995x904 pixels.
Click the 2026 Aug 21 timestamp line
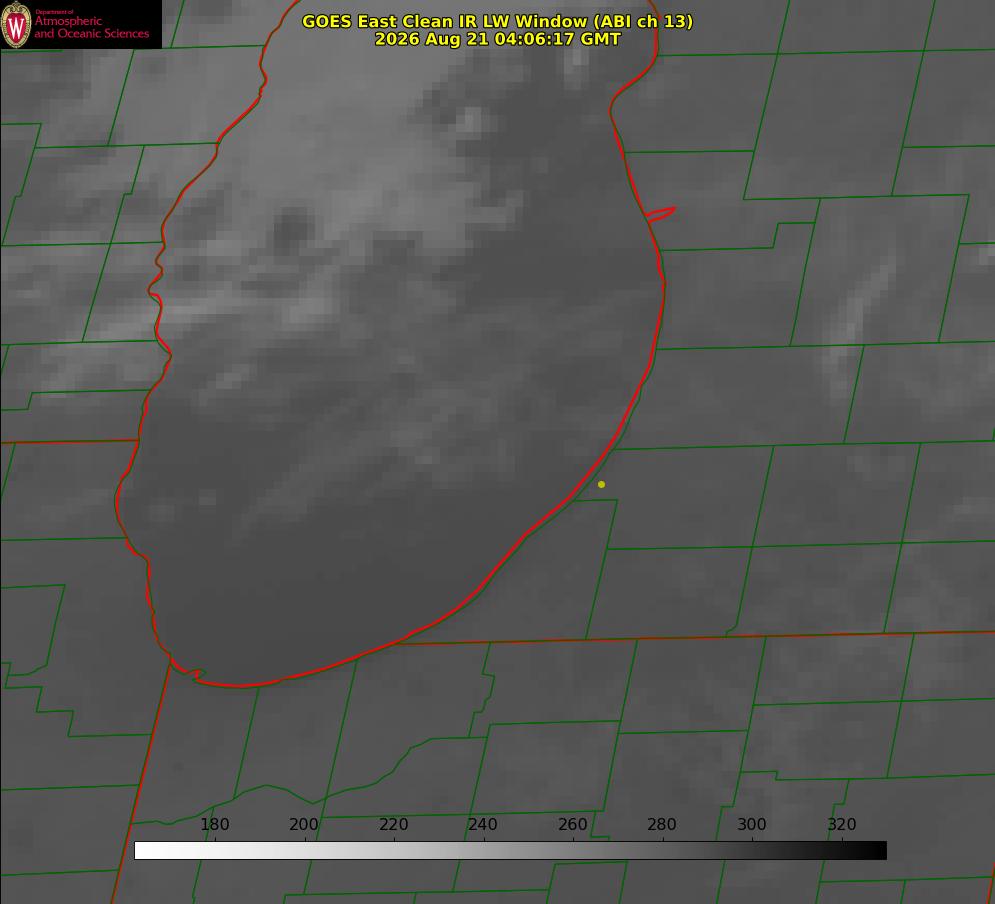[498, 39]
